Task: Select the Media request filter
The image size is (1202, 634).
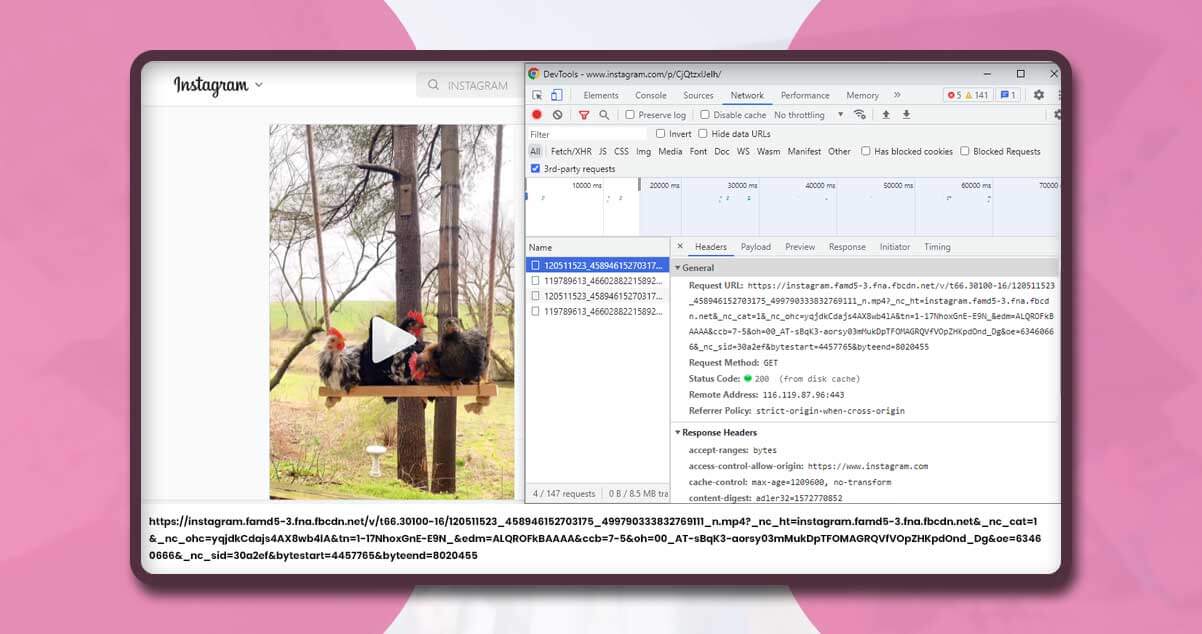Action: coord(670,151)
